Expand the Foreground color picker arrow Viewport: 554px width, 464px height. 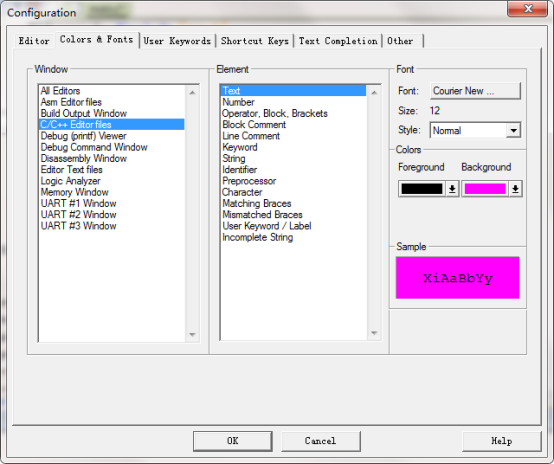(x=452, y=189)
